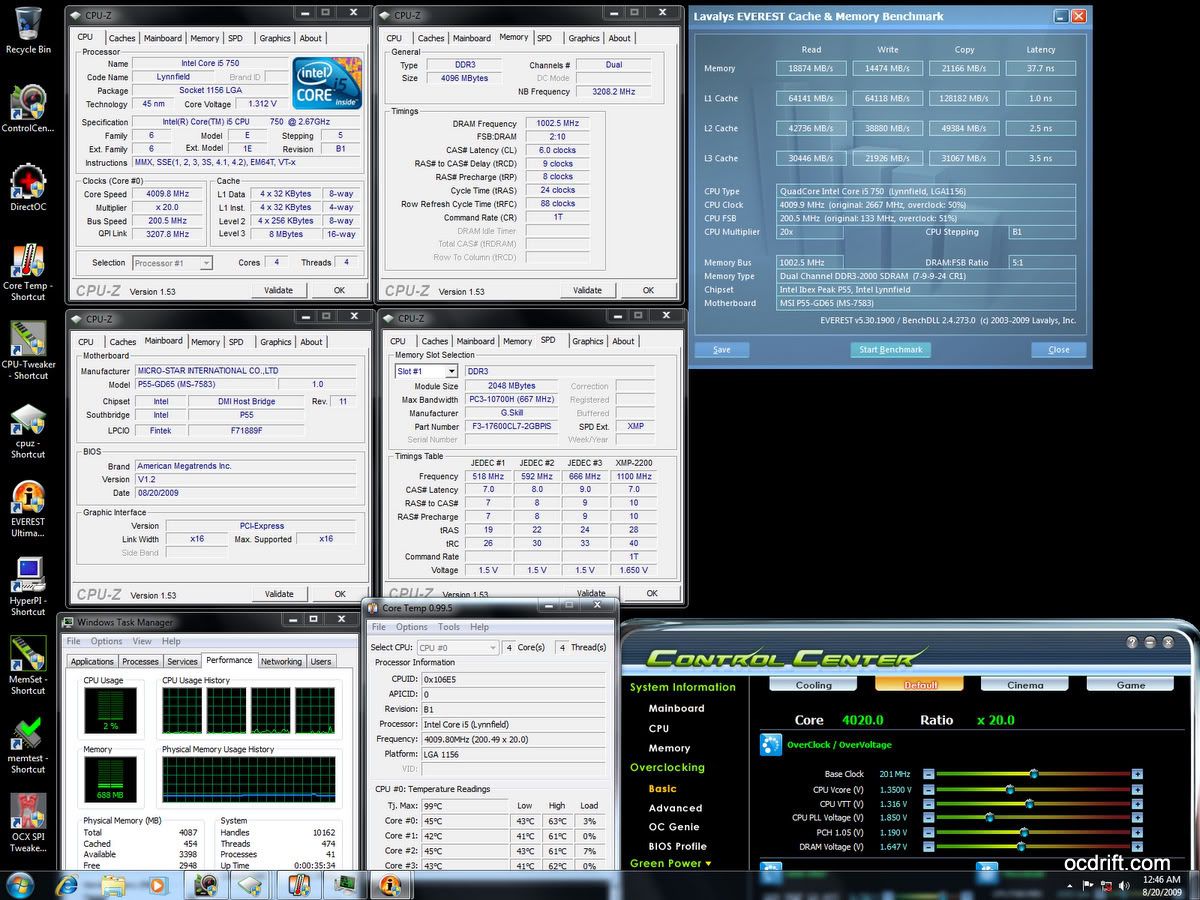Select OC Genie in the Control Center sidebar
The height and width of the screenshot is (900, 1200).
(x=674, y=827)
